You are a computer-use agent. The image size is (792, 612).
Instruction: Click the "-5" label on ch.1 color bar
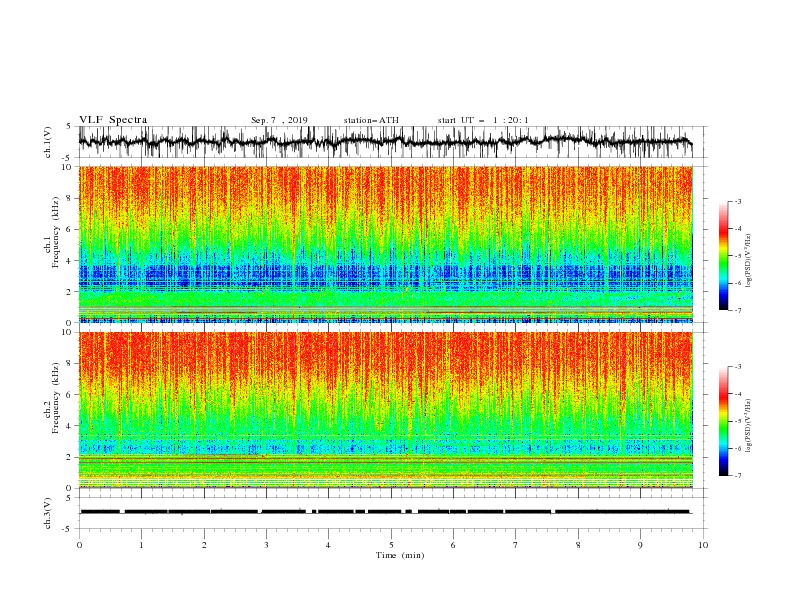pyautogui.click(x=737, y=256)
